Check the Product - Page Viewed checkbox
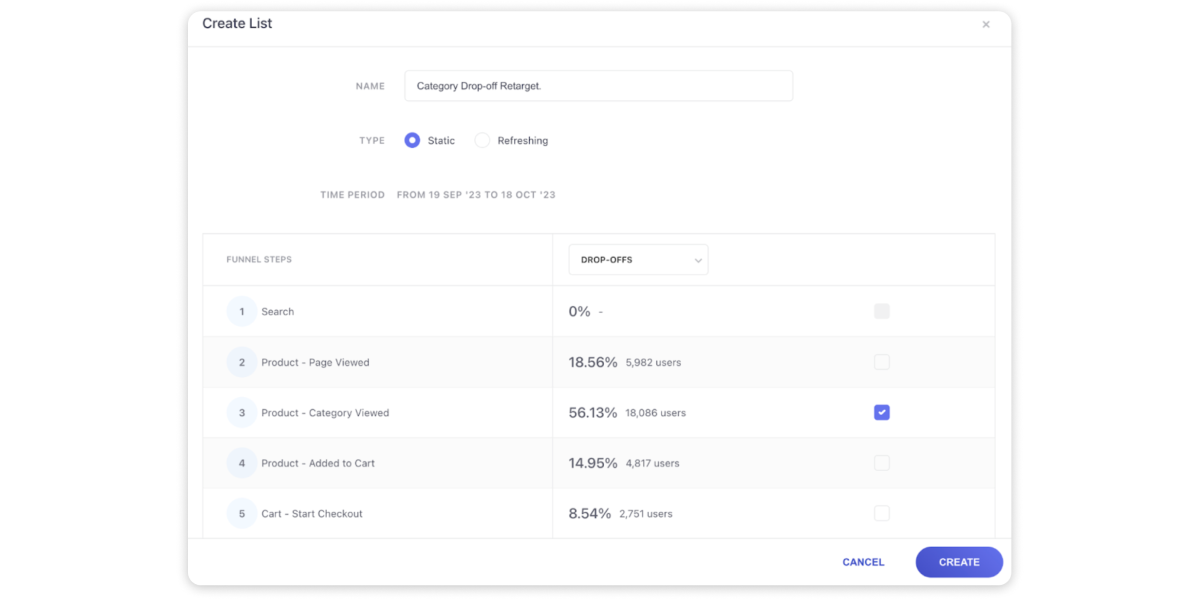Screen dimensions: 1200x600 click(x=881, y=362)
